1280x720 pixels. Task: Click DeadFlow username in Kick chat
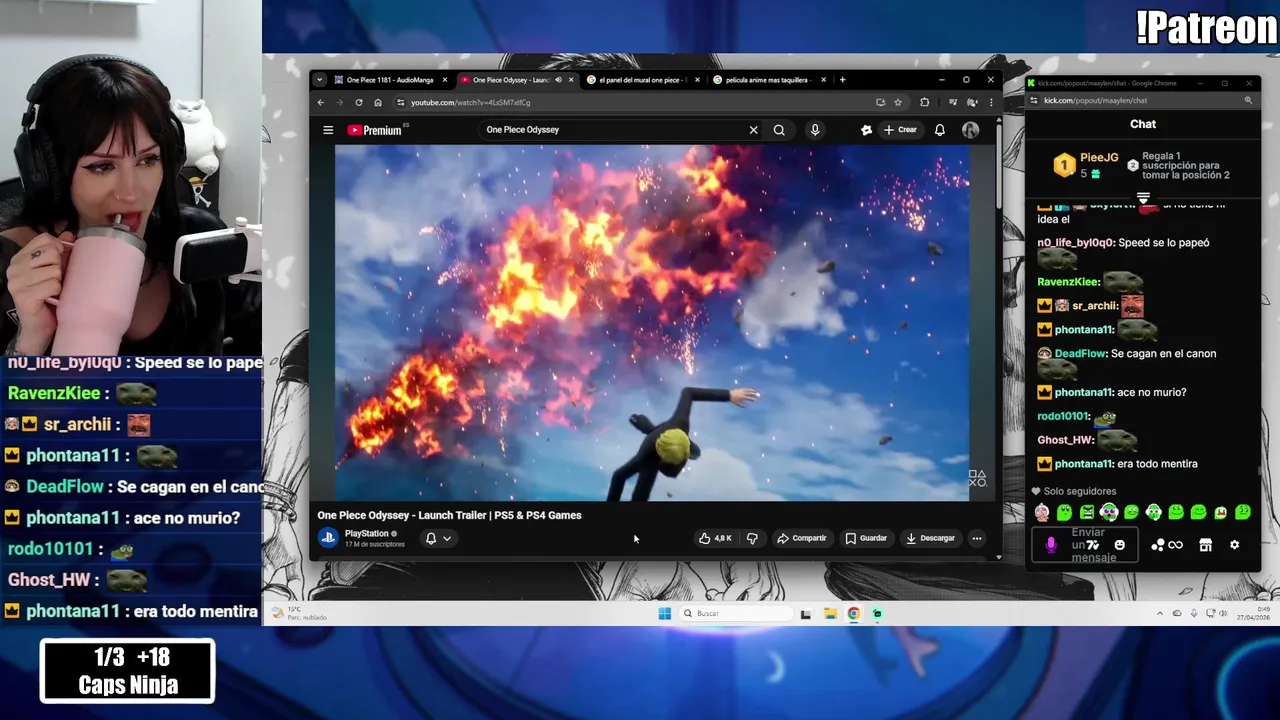click(x=1079, y=353)
